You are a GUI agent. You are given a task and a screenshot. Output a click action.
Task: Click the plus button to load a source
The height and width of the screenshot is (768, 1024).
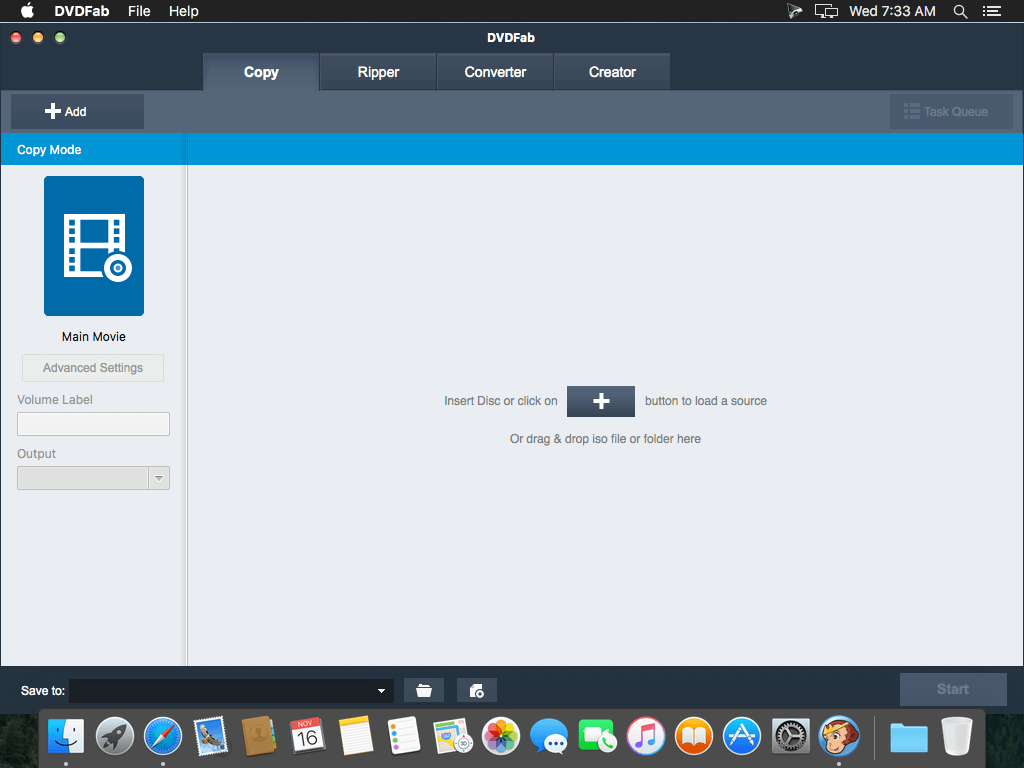(600, 401)
